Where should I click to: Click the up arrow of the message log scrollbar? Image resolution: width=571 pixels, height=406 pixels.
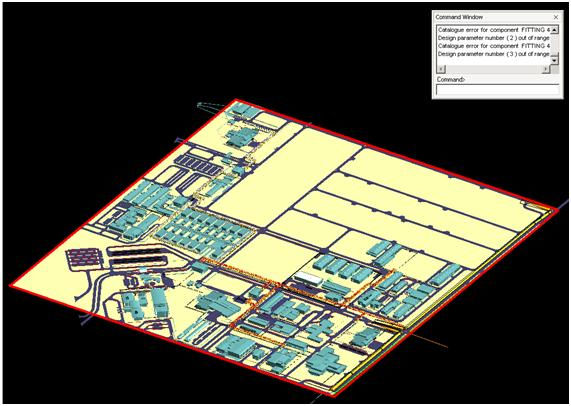coord(554,29)
